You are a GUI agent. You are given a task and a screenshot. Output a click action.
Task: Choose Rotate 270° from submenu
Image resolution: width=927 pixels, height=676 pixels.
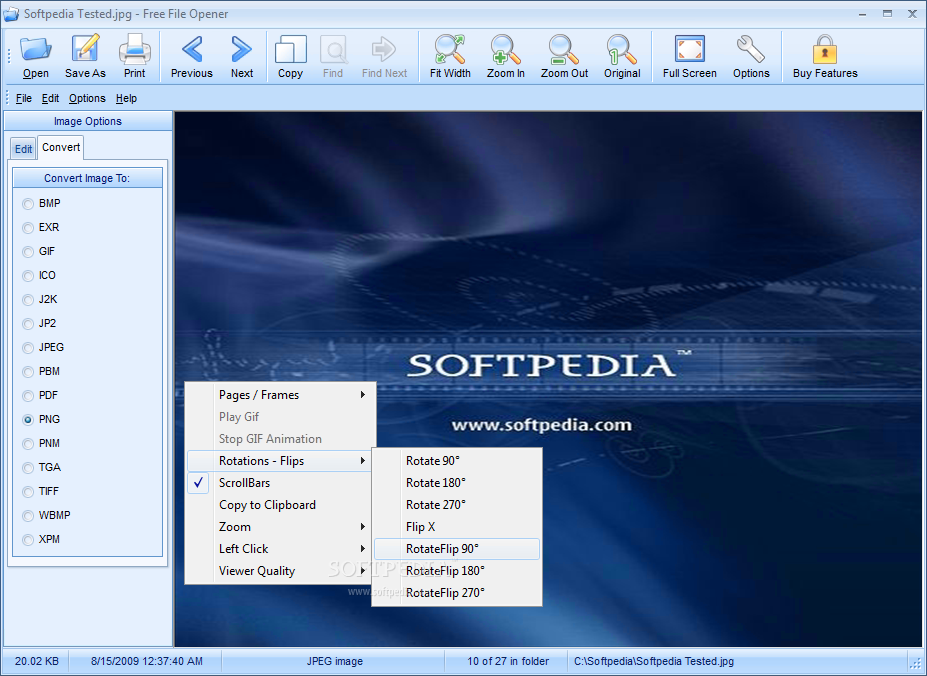pos(457,504)
